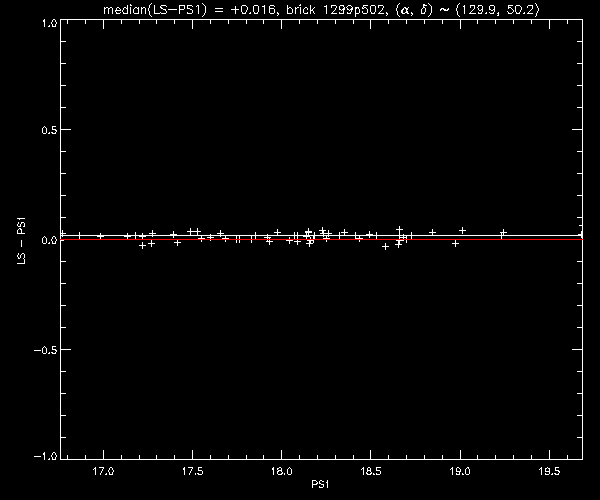Viewport: 600px width, 500px height.
Task: Click the 'PS1' x-axis label below ticks
Action: 320,484
